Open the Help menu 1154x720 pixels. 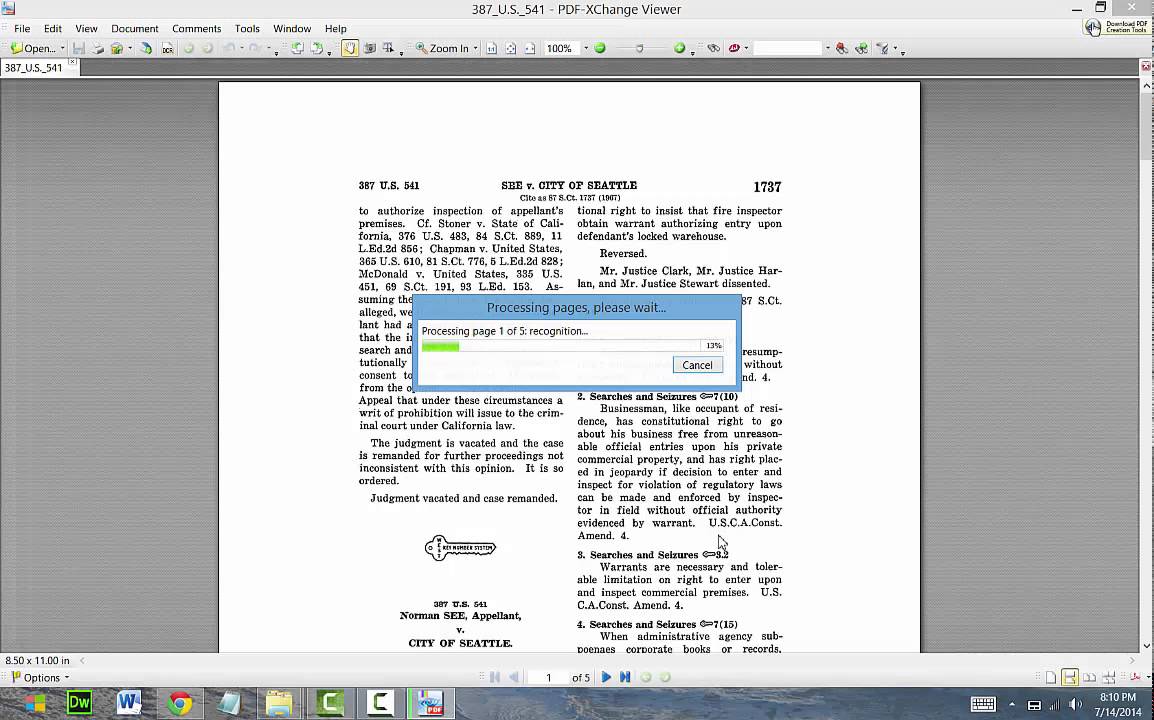click(x=336, y=28)
